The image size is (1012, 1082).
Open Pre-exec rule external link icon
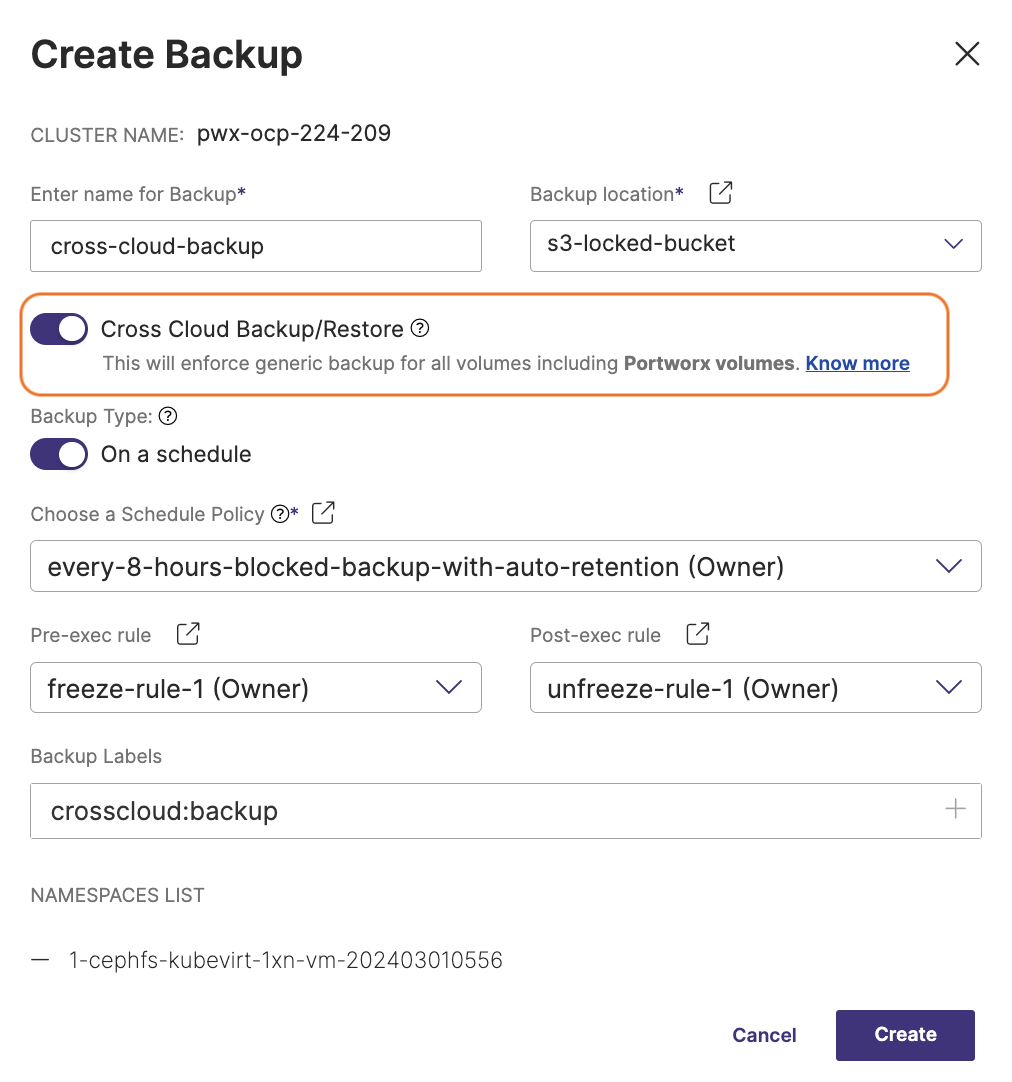[x=188, y=634]
